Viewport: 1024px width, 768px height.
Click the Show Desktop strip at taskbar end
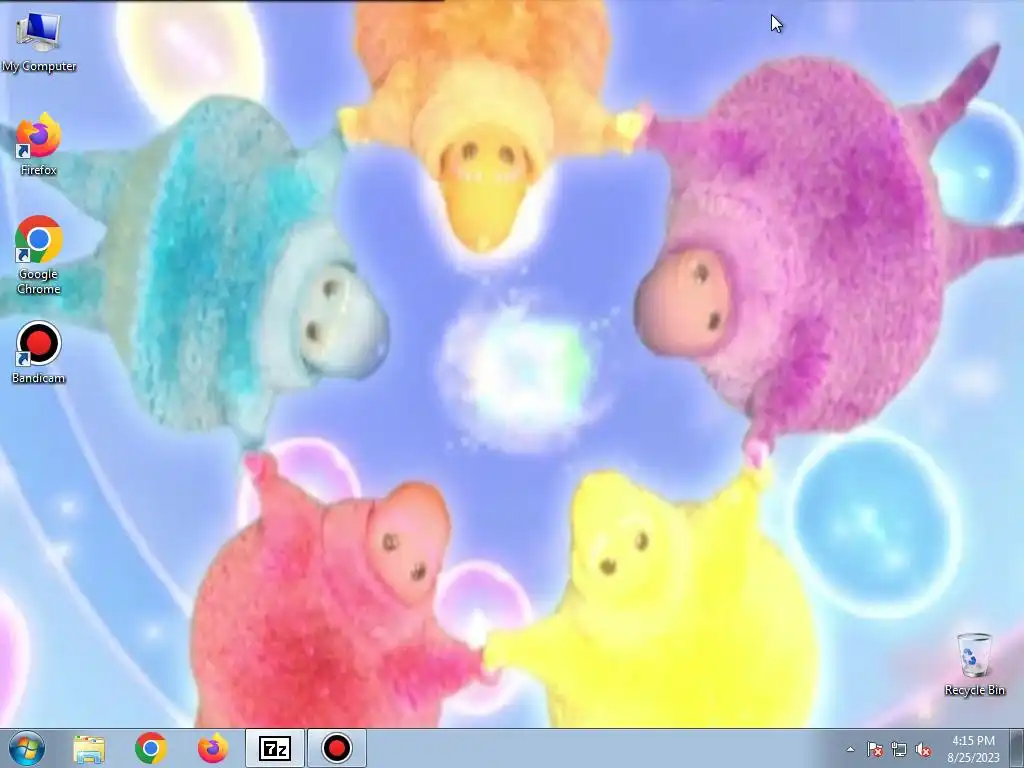point(1017,748)
